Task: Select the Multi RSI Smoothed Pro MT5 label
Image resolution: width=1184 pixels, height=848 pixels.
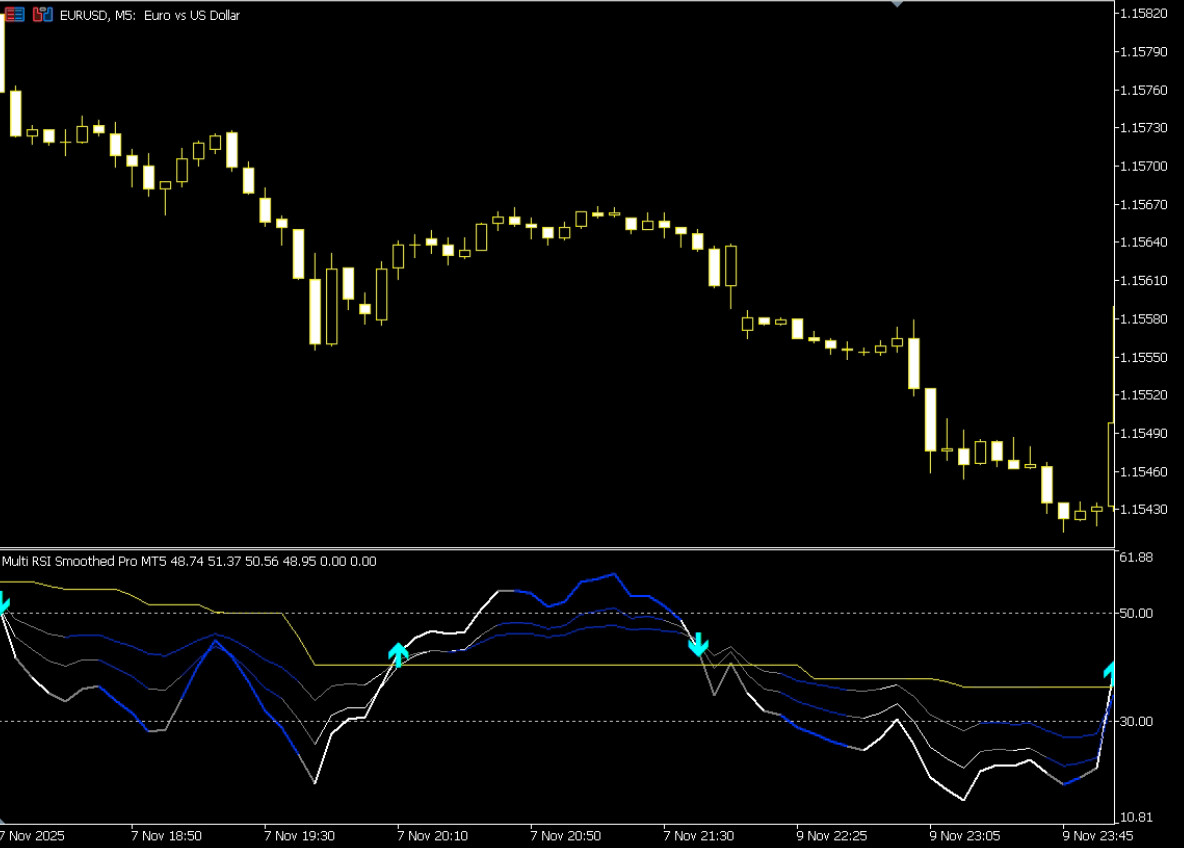Action: coord(85,561)
